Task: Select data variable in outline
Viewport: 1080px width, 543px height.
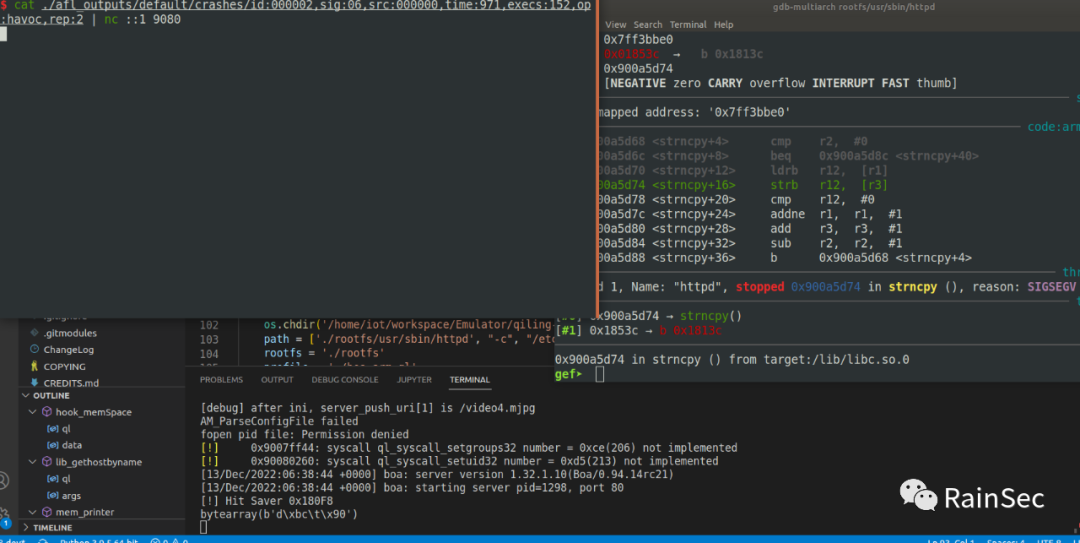Action: tap(72, 445)
